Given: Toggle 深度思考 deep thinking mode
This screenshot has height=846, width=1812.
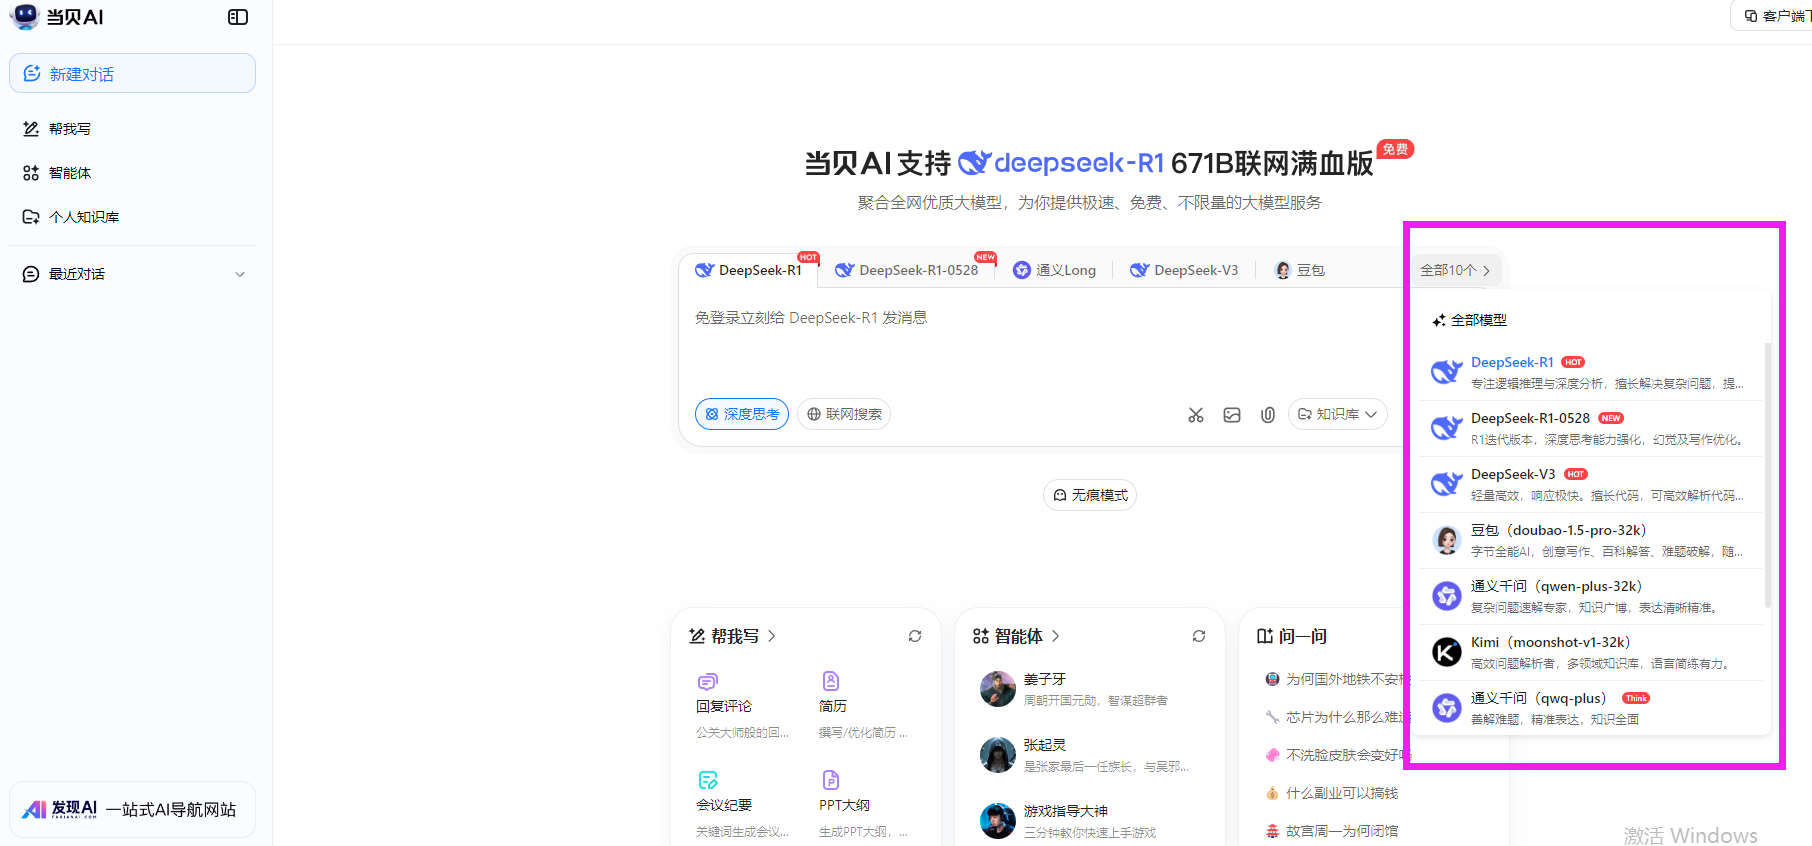Looking at the screenshot, I should [x=742, y=414].
